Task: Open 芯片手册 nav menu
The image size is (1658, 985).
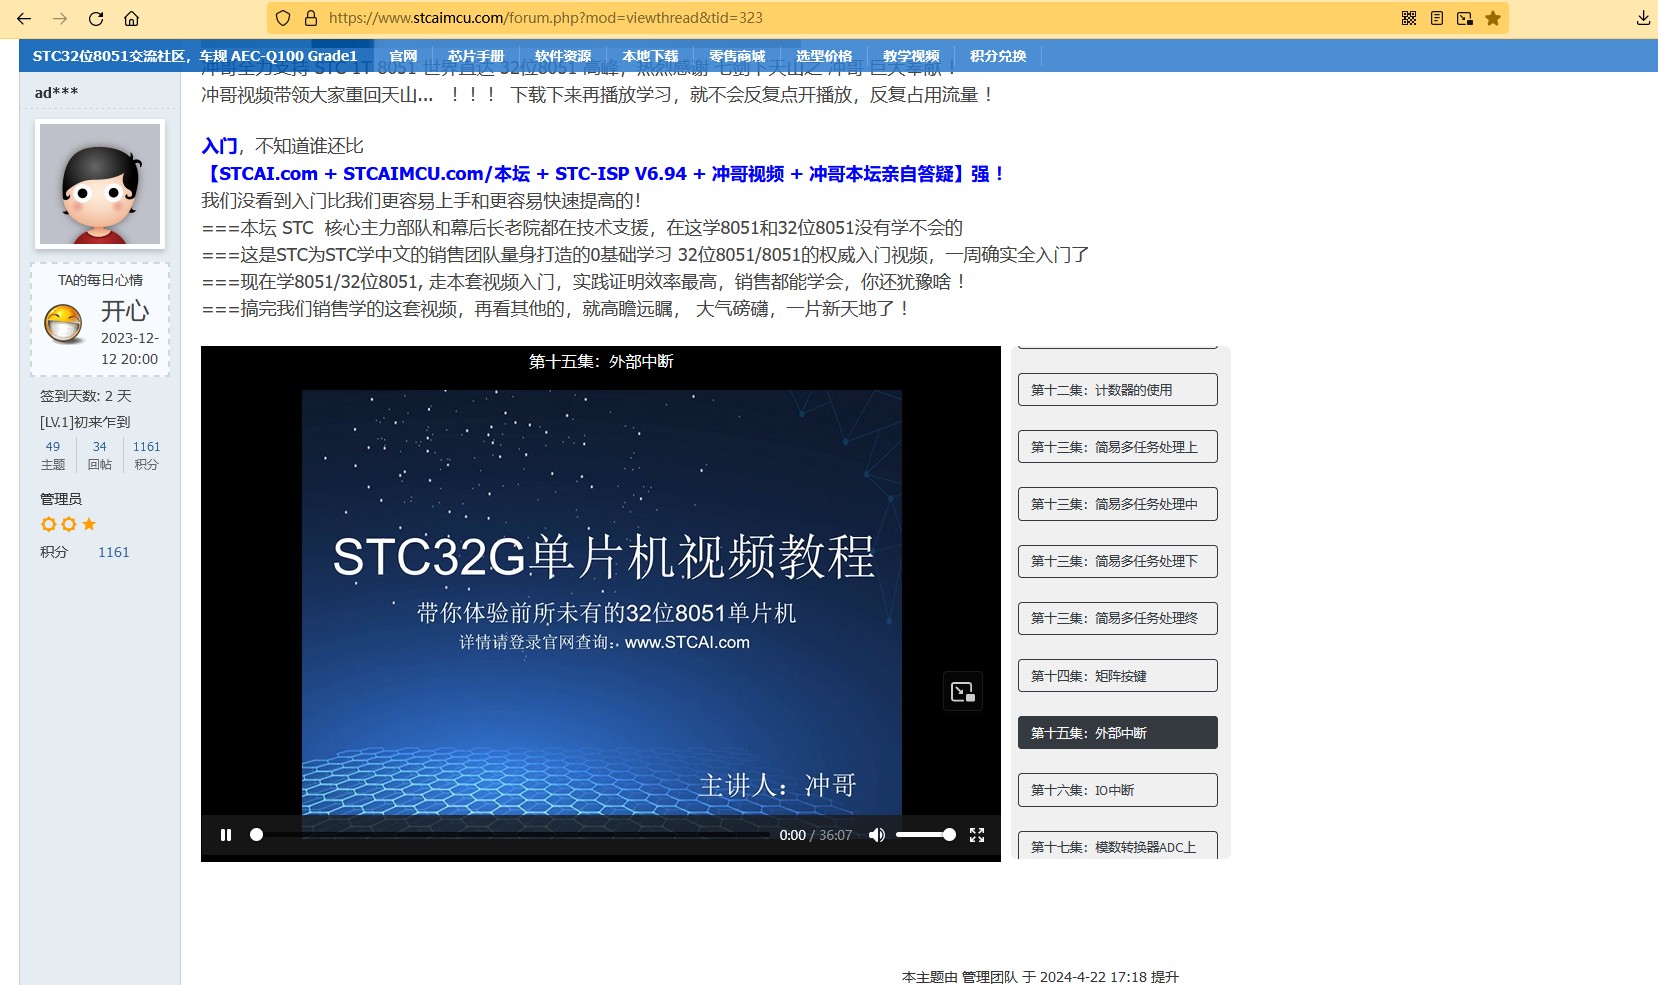Action: tap(476, 56)
